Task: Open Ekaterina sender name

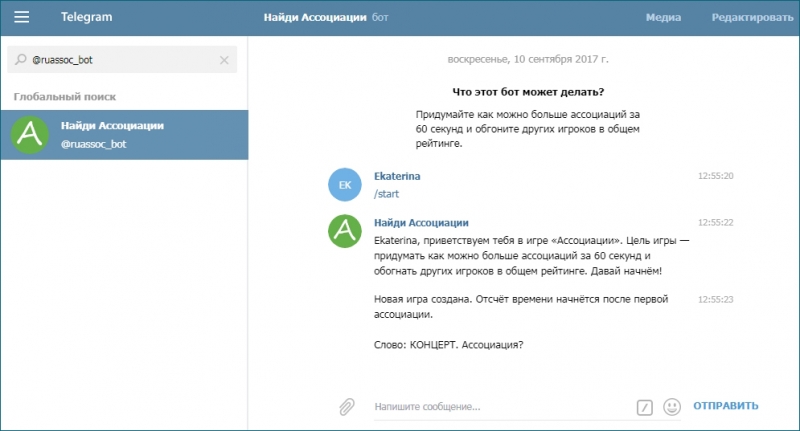Action: [x=397, y=176]
